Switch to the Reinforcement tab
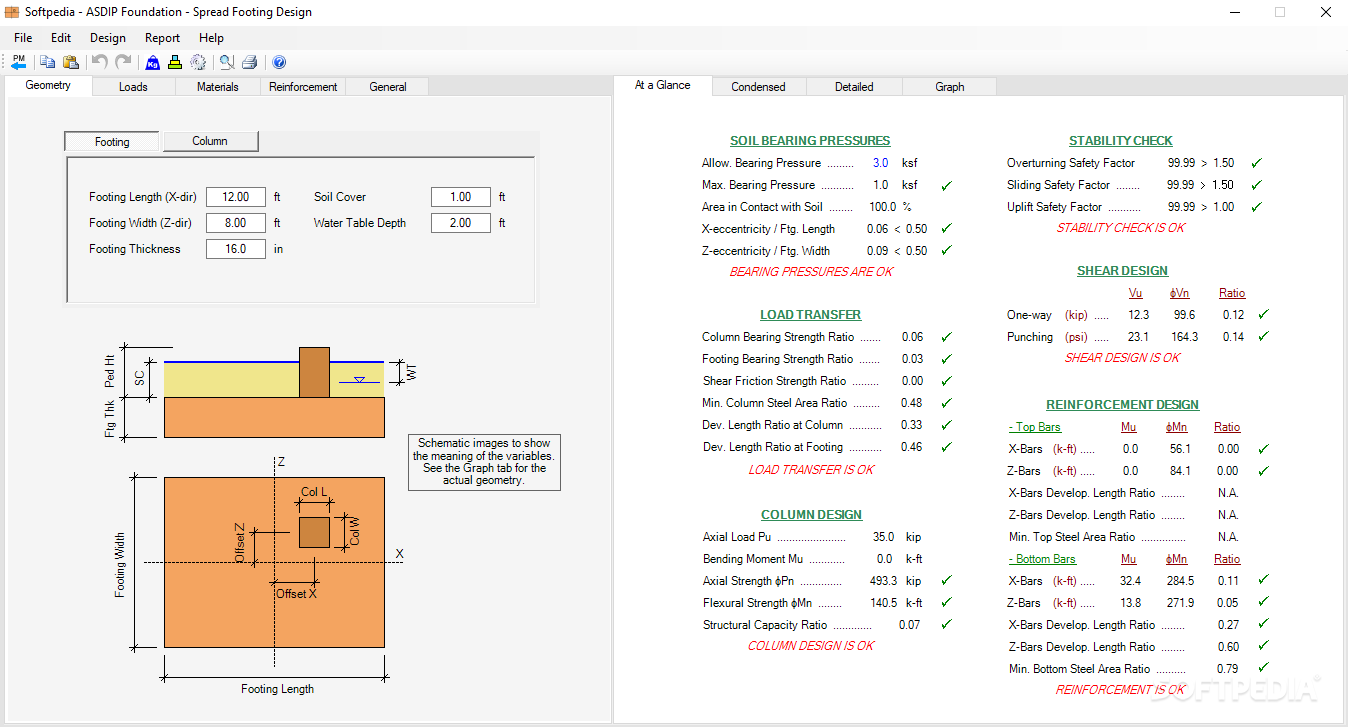The height and width of the screenshot is (727, 1348). pos(303,87)
